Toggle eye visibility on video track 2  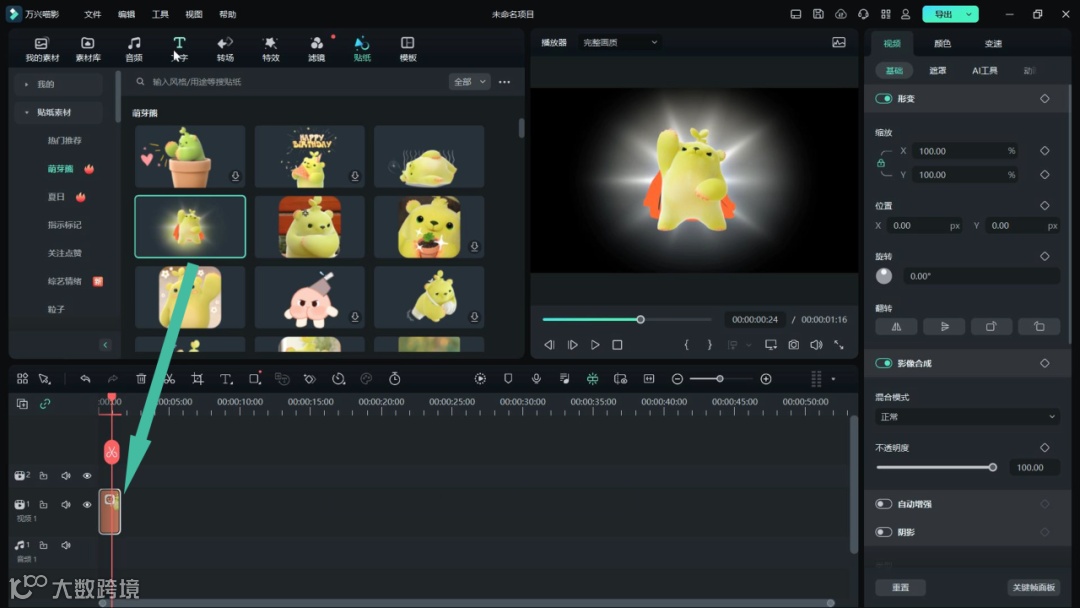(x=87, y=476)
